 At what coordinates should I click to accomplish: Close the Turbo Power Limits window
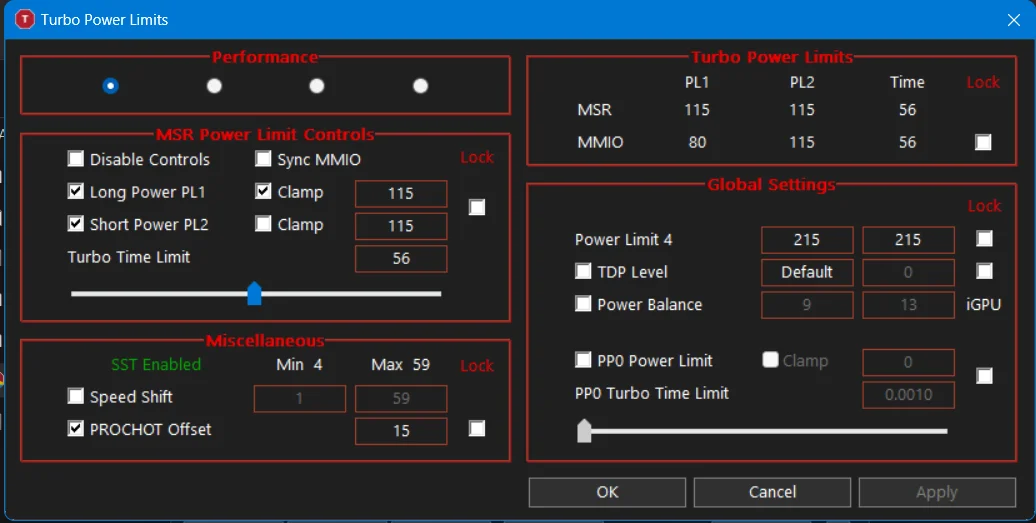(x=1014, y=20)
